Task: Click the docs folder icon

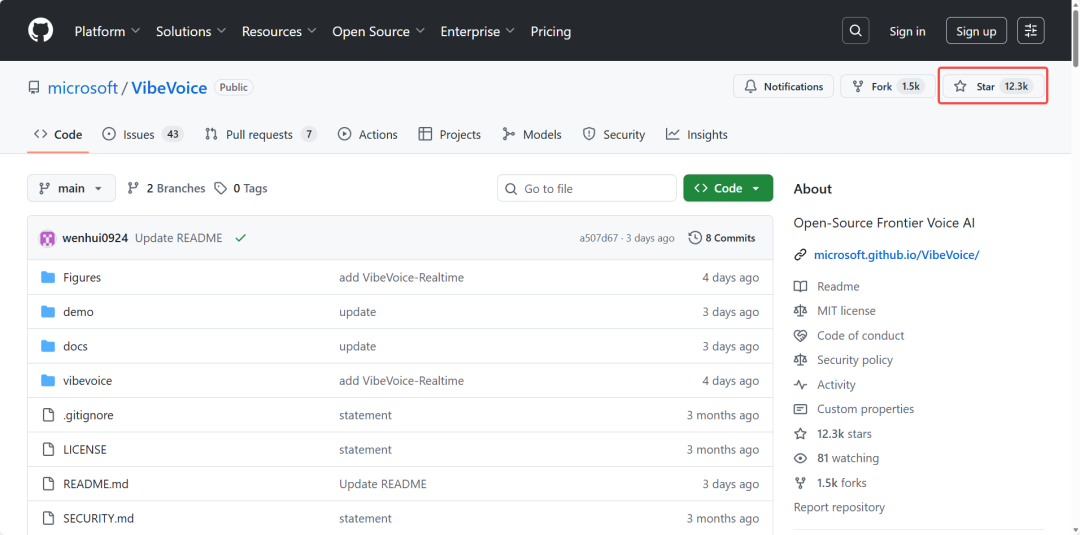Action: point(48,346)
